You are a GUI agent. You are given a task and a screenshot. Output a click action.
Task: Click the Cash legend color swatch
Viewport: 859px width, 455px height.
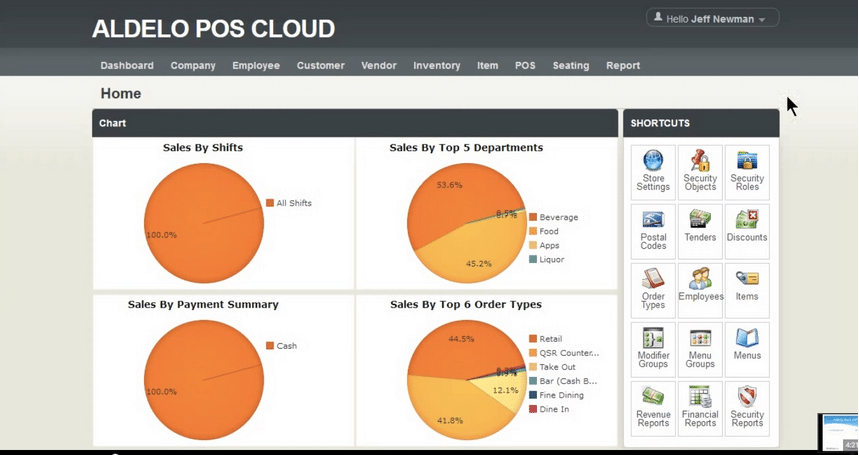270,345
